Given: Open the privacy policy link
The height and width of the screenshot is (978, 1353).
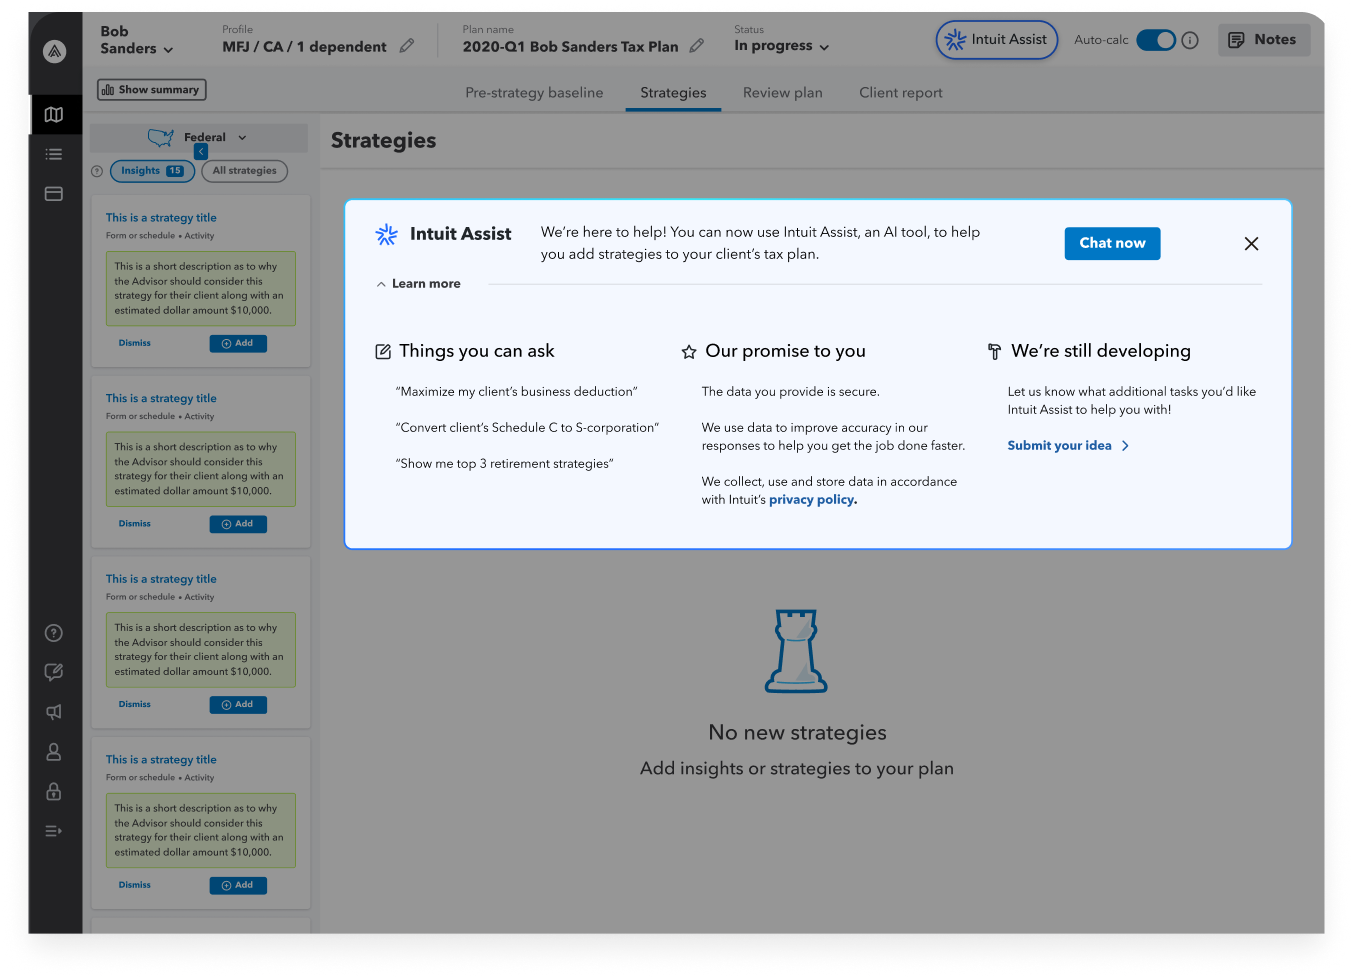Looking at the screenshot, I should (813, 500).
